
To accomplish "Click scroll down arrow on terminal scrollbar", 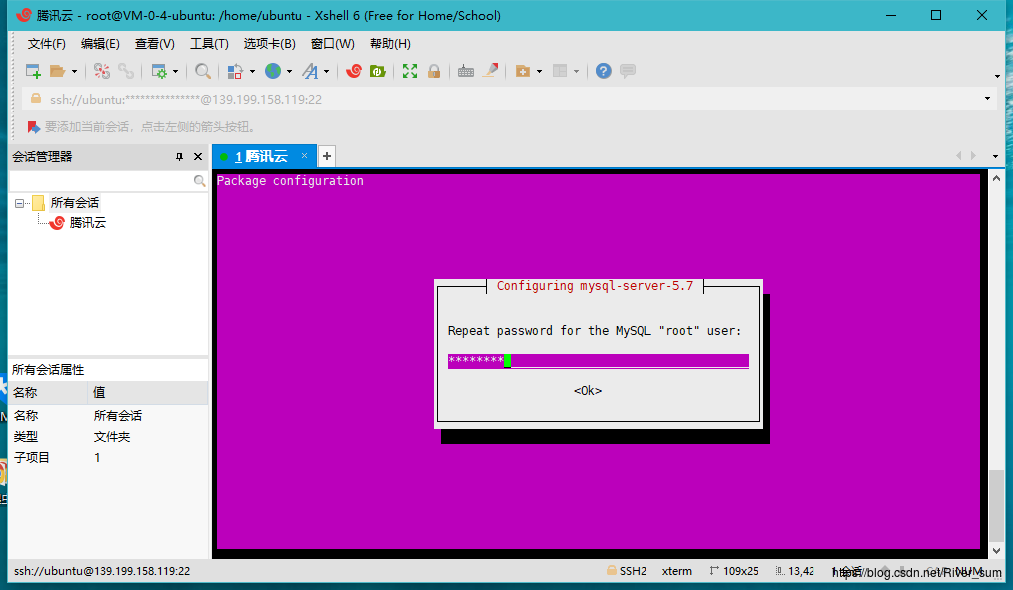I will pos(996,551).
